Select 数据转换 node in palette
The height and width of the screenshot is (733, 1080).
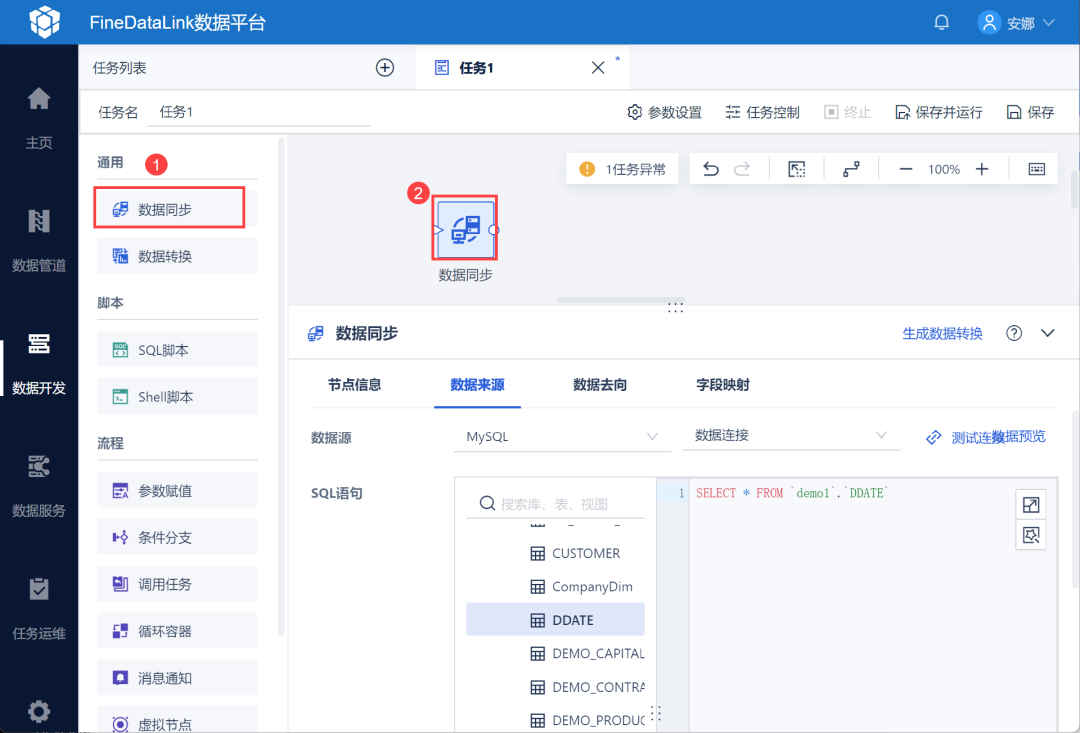click(x=177, y=256)
